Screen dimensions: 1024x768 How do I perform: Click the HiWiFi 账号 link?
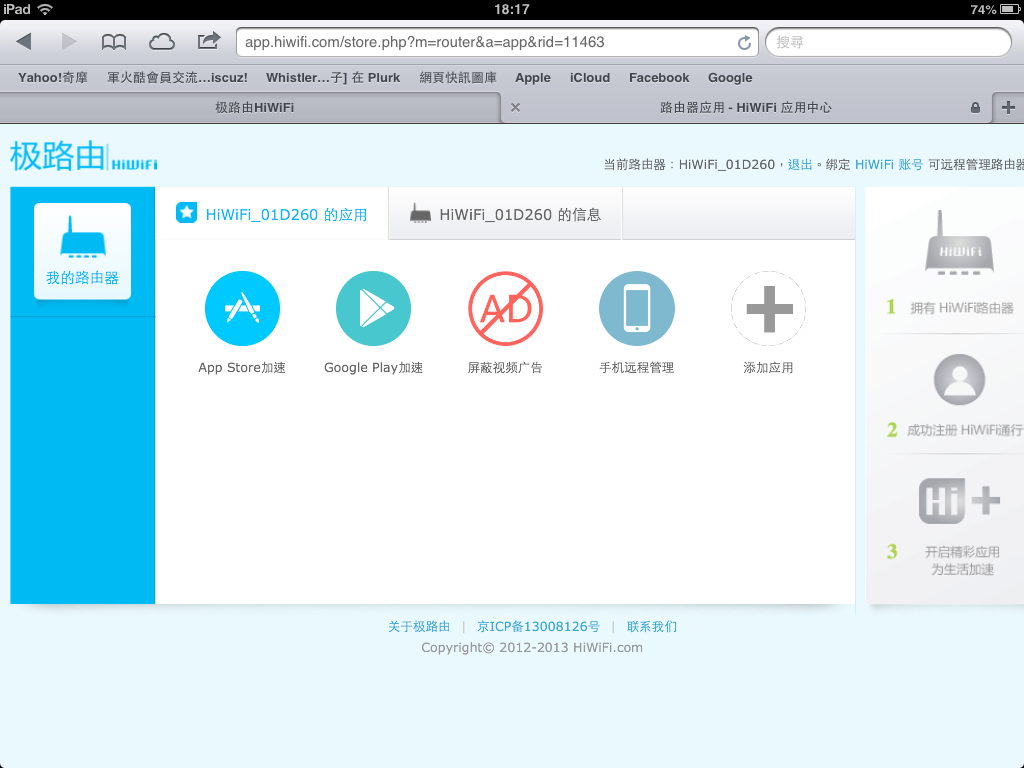coord(889,165)
